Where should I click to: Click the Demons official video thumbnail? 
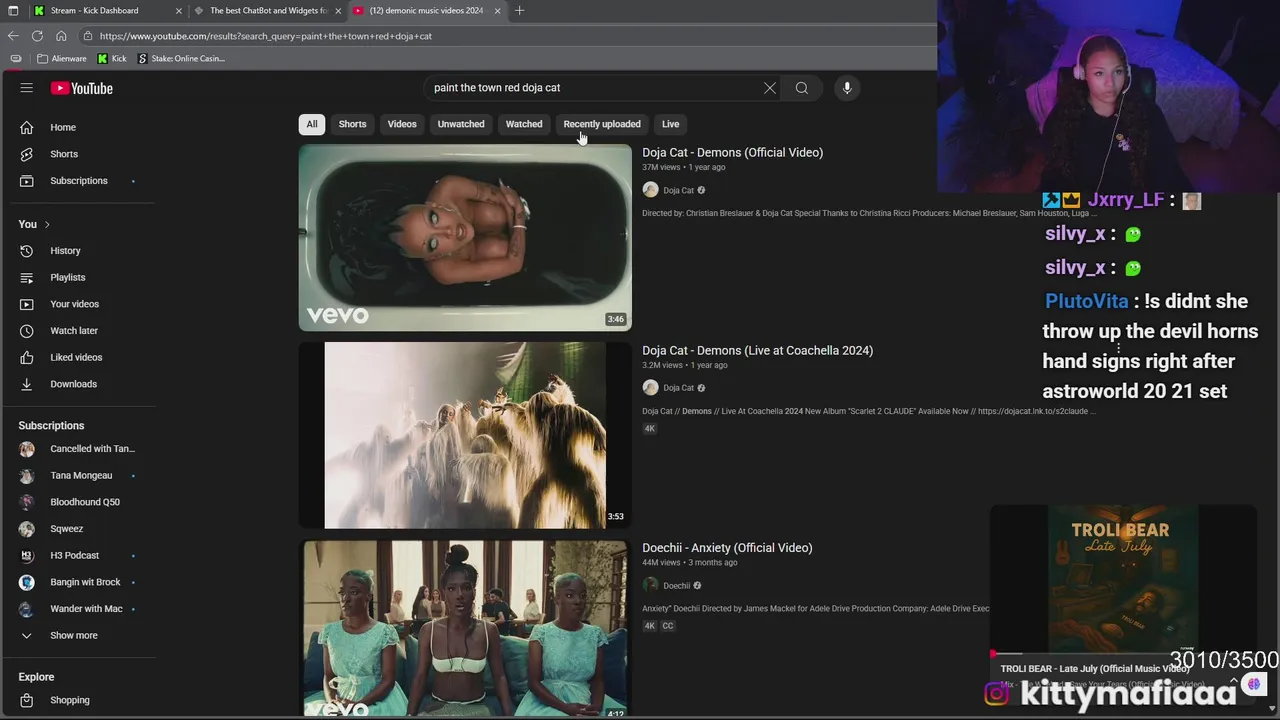pos(465,238)
